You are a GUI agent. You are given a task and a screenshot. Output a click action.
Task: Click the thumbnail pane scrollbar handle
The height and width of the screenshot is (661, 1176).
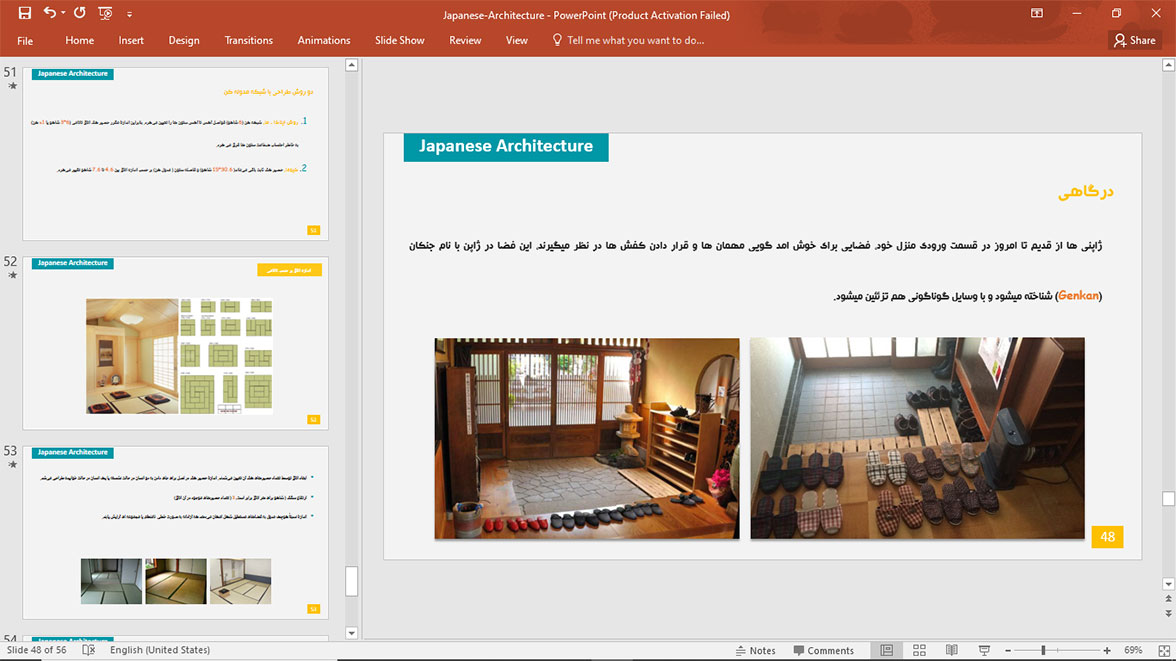pos(351,581)
